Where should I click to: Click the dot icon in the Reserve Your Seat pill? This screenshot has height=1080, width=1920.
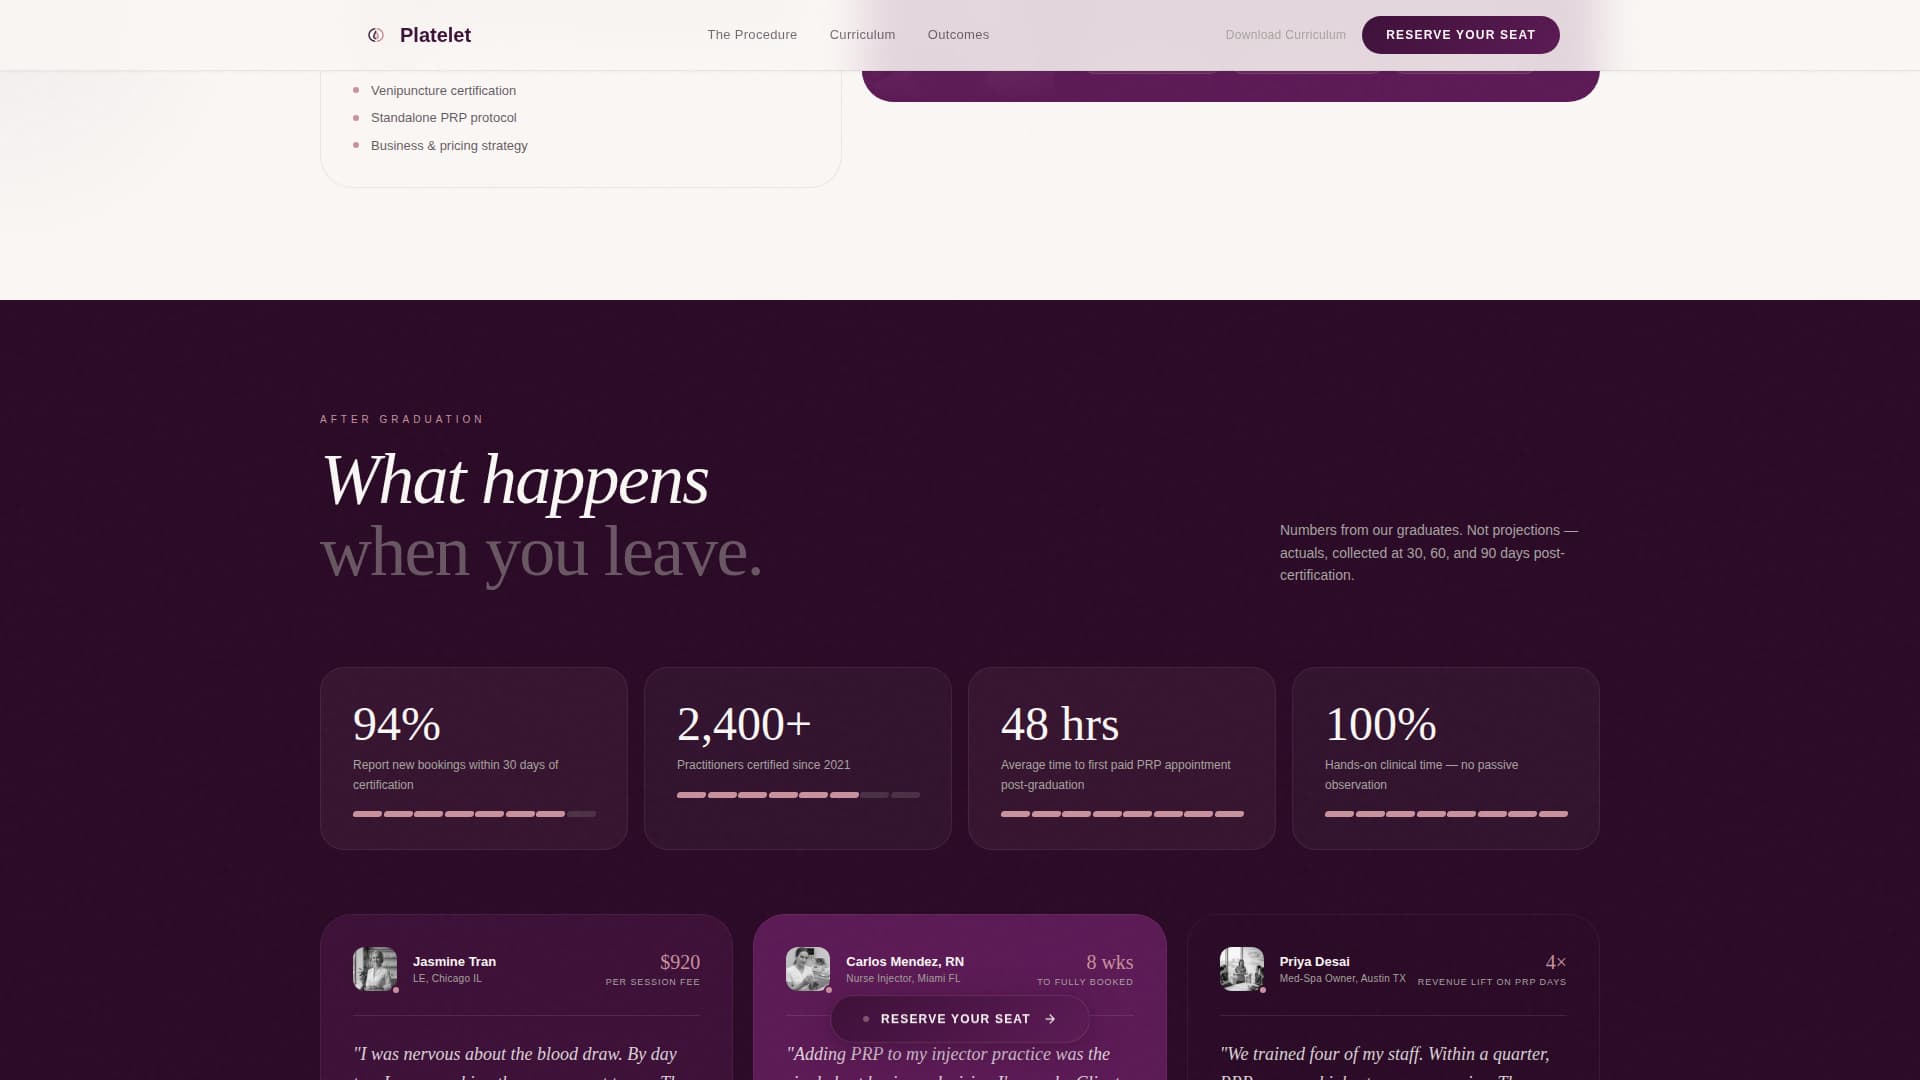pyautogui.click(x=865, y=1019)
